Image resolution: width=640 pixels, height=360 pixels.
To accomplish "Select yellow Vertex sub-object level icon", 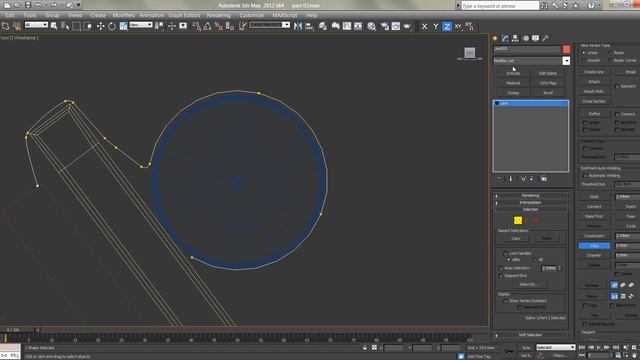I will [518, 220].
